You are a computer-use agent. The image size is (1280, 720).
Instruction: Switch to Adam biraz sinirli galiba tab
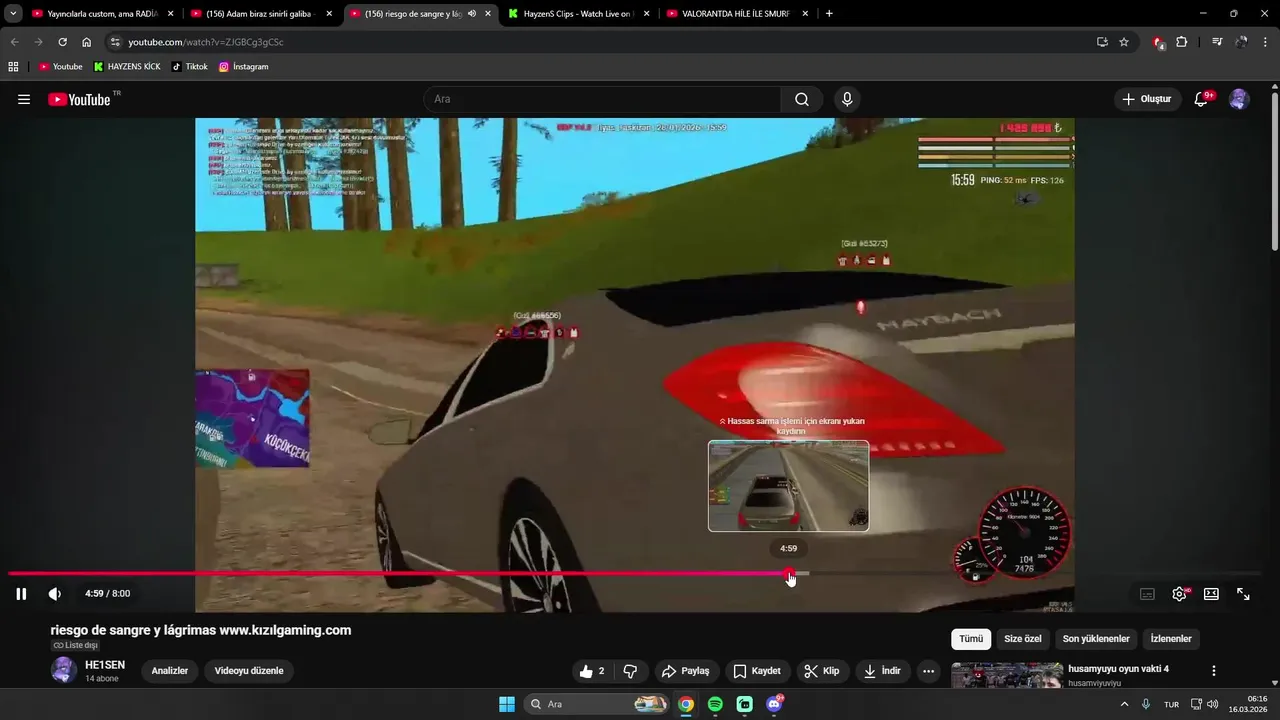tap(262, 14)
